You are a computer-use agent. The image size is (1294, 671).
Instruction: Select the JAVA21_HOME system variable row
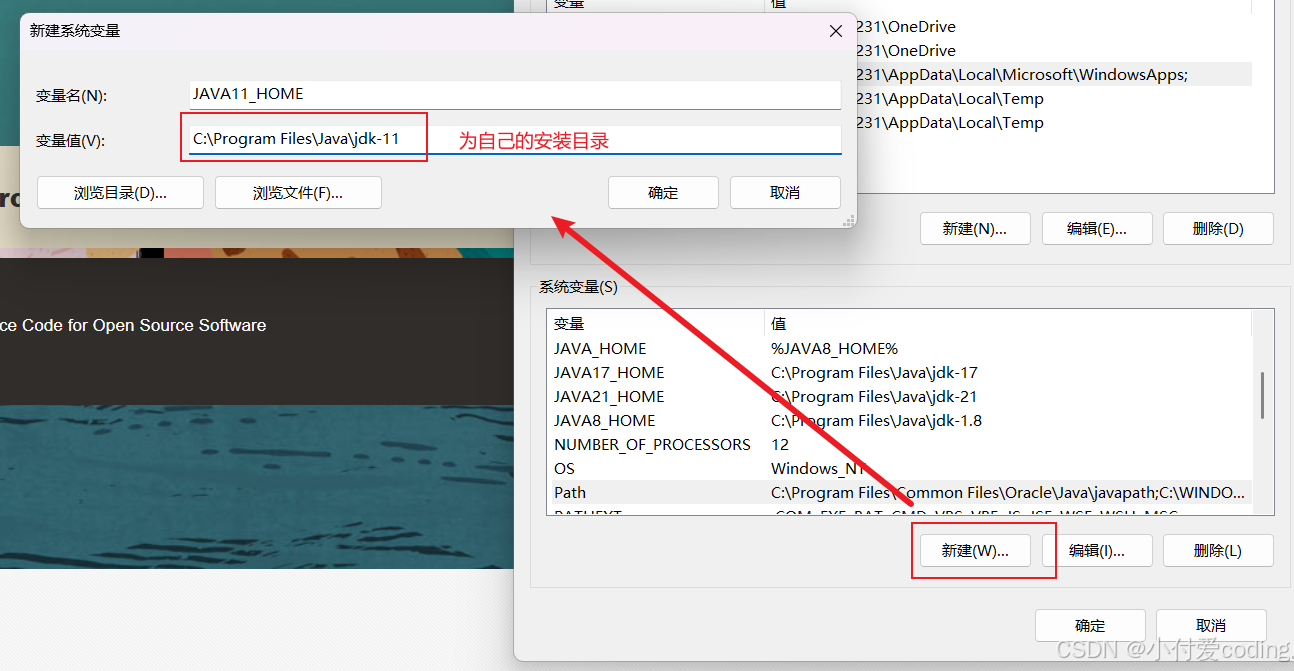point(899,397)
